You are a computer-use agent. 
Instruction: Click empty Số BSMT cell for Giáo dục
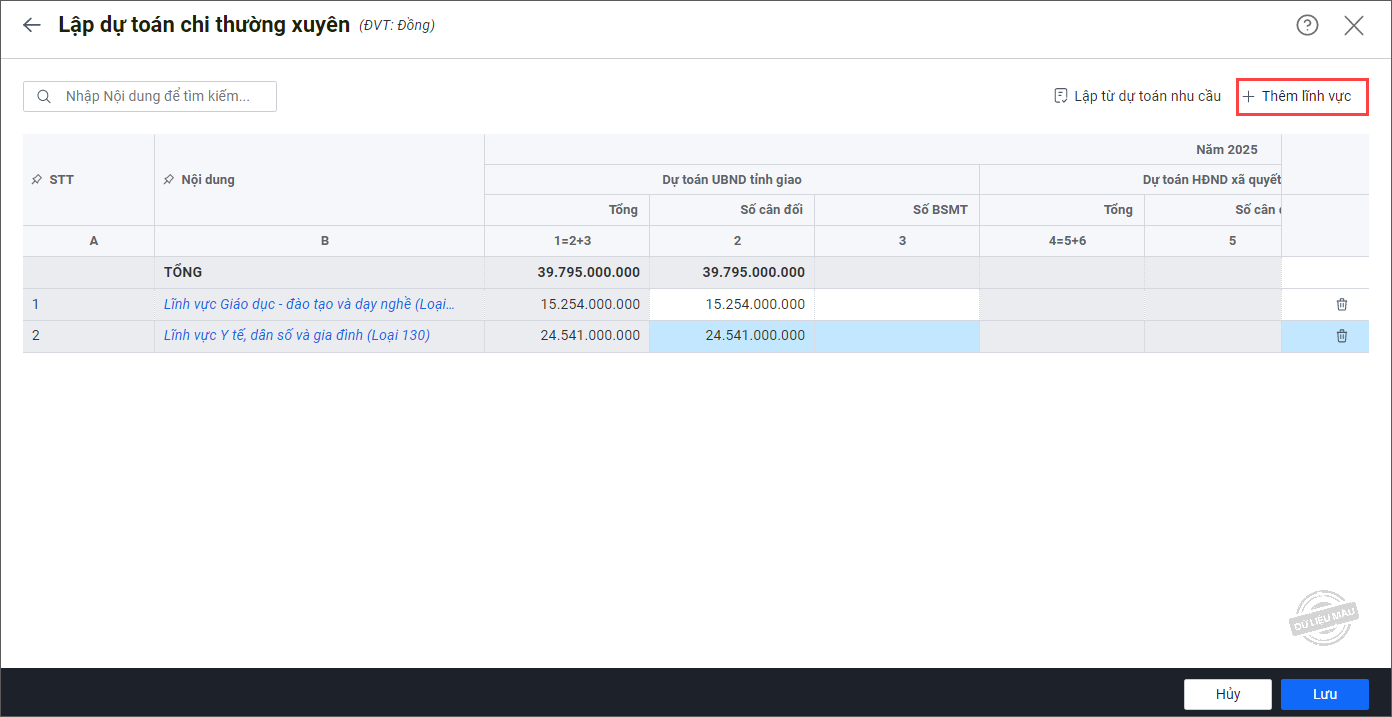tap(897, 305)
